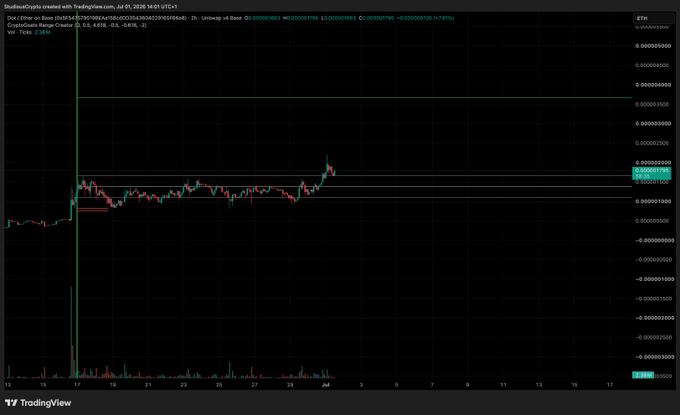Click the 11 date label on the time axis
This screenshot has width=680, height=415.
click(503, 385)
